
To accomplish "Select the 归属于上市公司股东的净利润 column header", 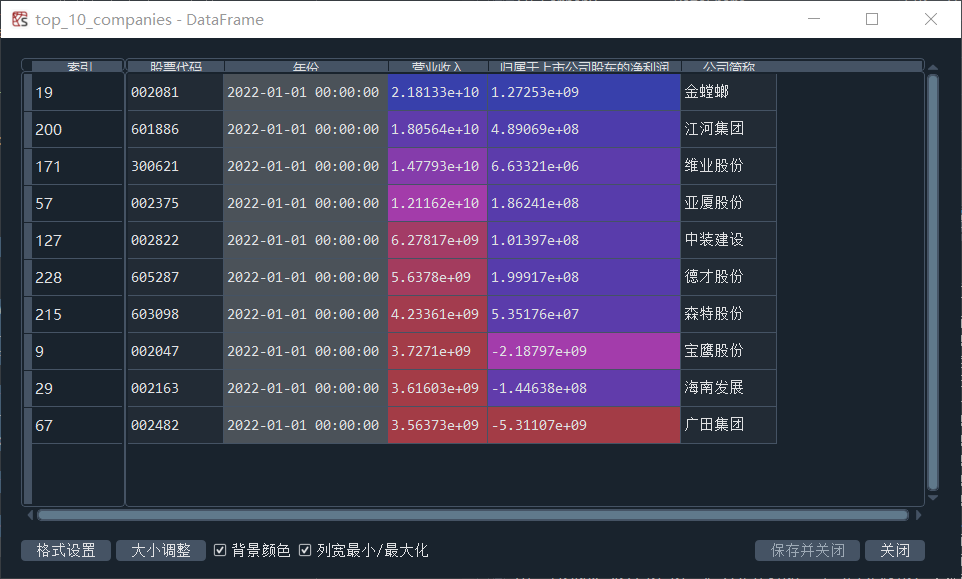I will pyautogui.click(x=584, y=66).
